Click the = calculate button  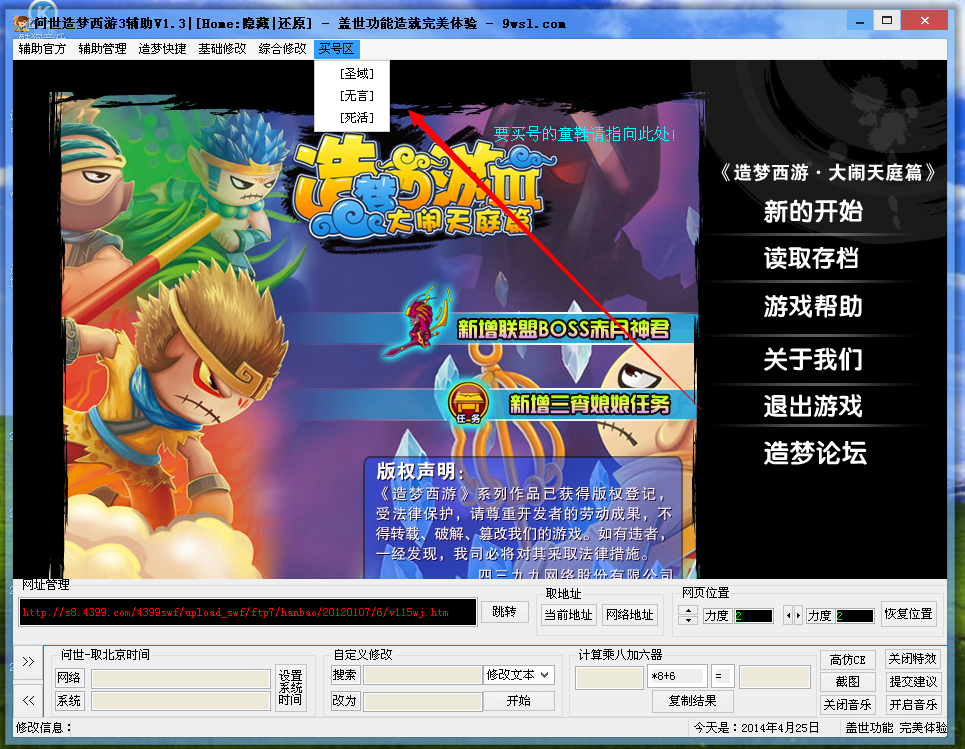point(723,676)
